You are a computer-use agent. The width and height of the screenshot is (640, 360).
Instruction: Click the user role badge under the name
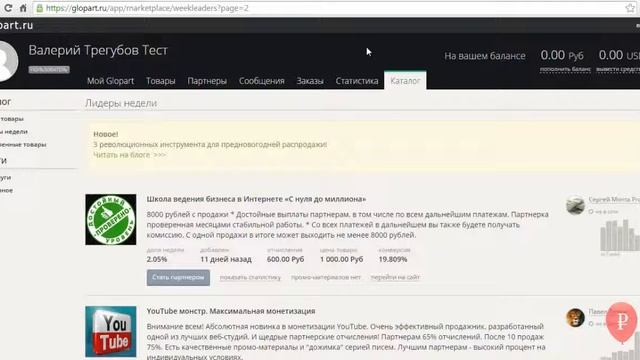49,70
